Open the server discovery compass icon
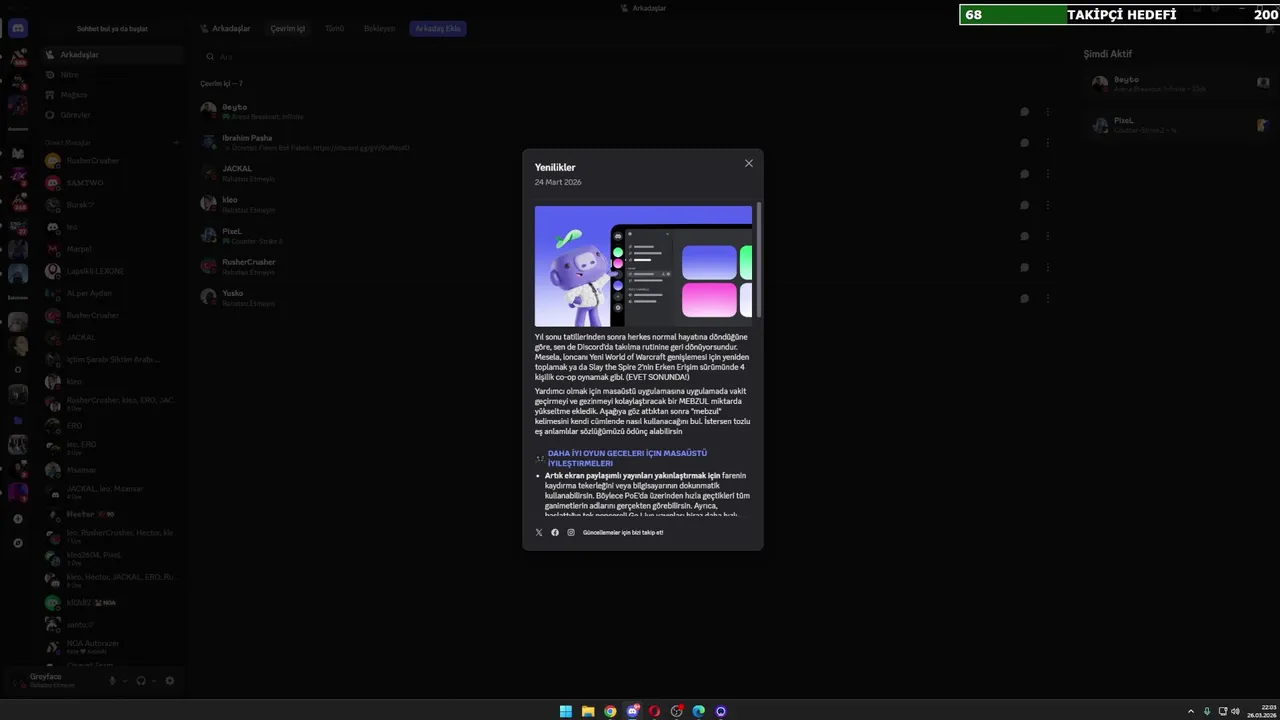1280x720 pixels. tap(18, 543)
